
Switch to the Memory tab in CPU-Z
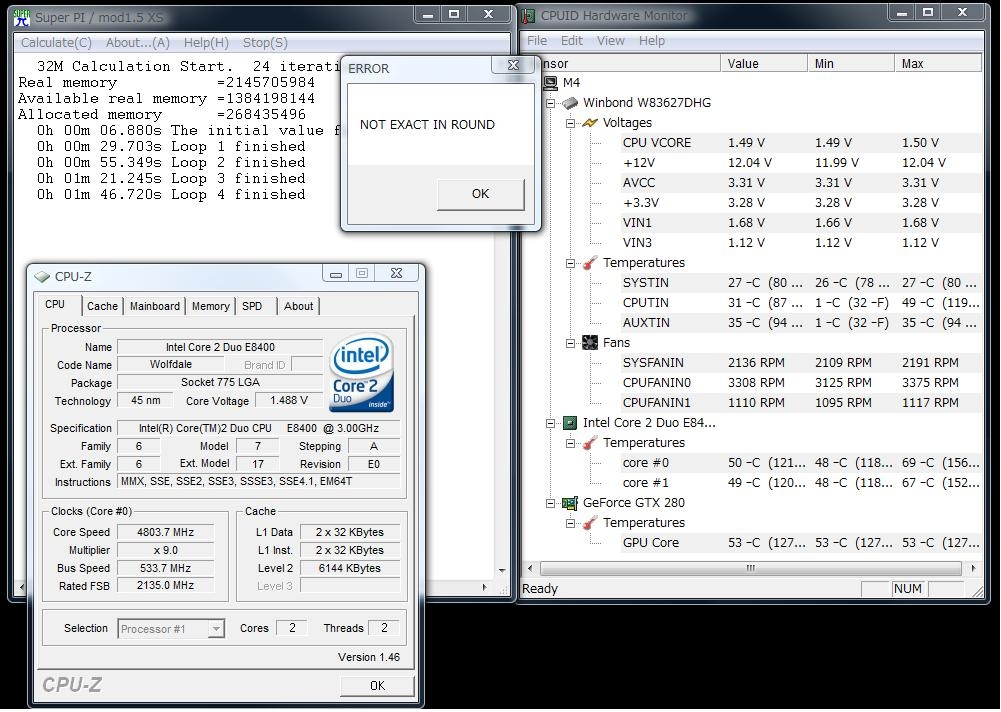tap(210, 306)
